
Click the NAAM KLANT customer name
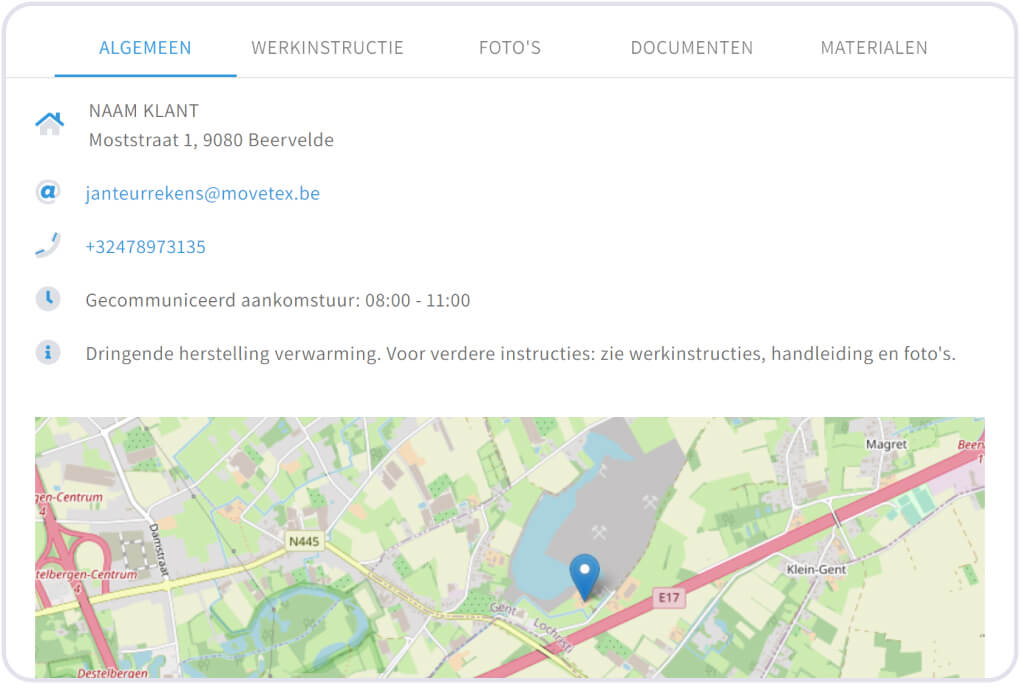(144, 111)
